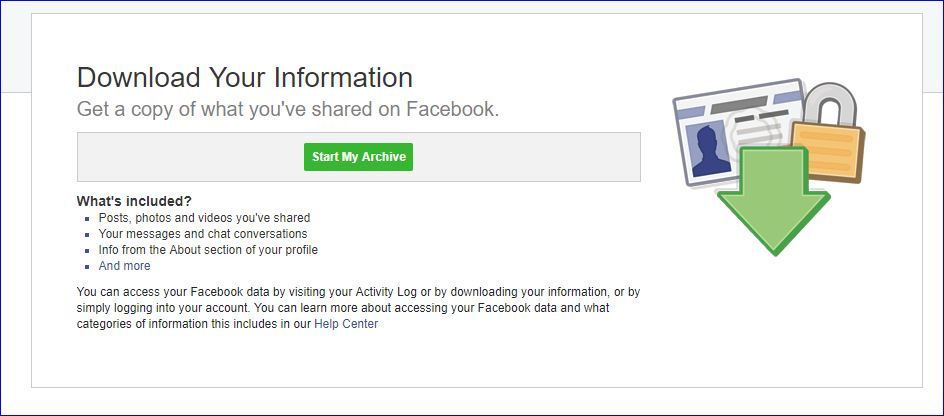Open the And more link
944x416 pixels.
coord(125,265)
